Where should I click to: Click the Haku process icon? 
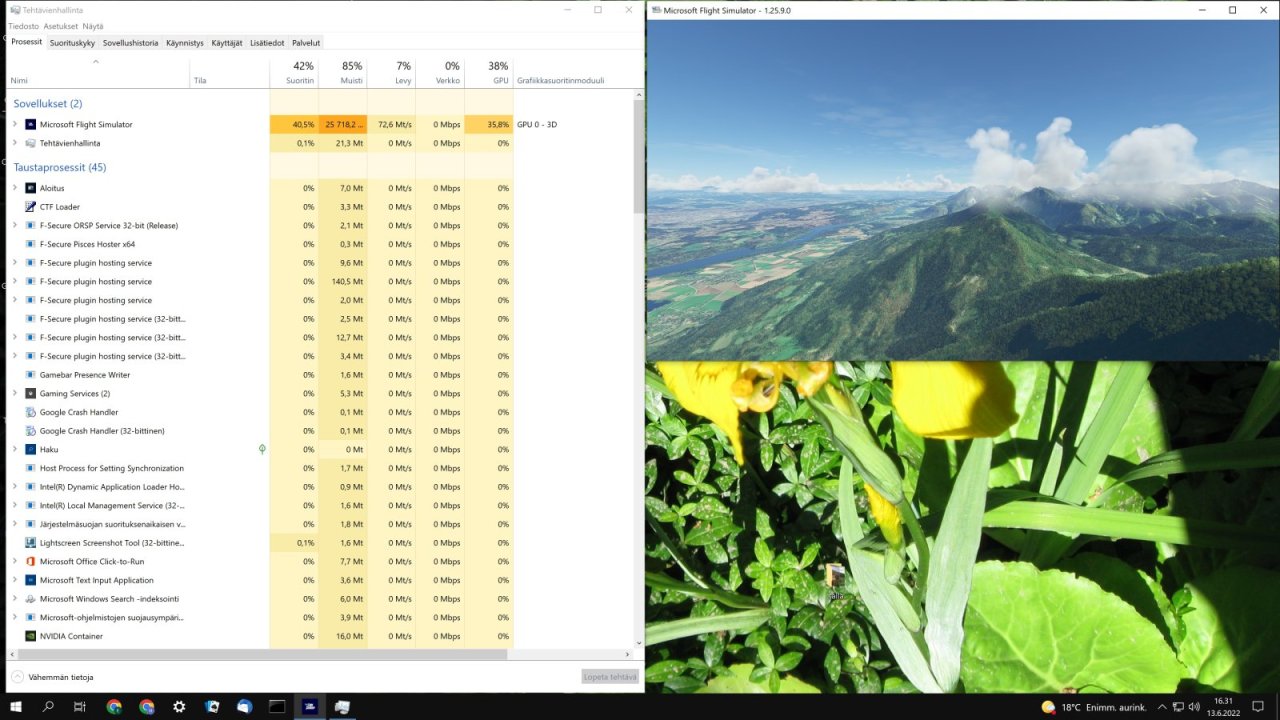click(31, 449)
